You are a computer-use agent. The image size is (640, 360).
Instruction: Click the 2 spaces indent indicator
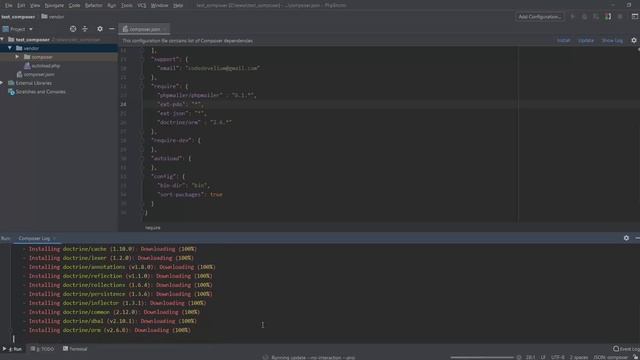[578, 357]
